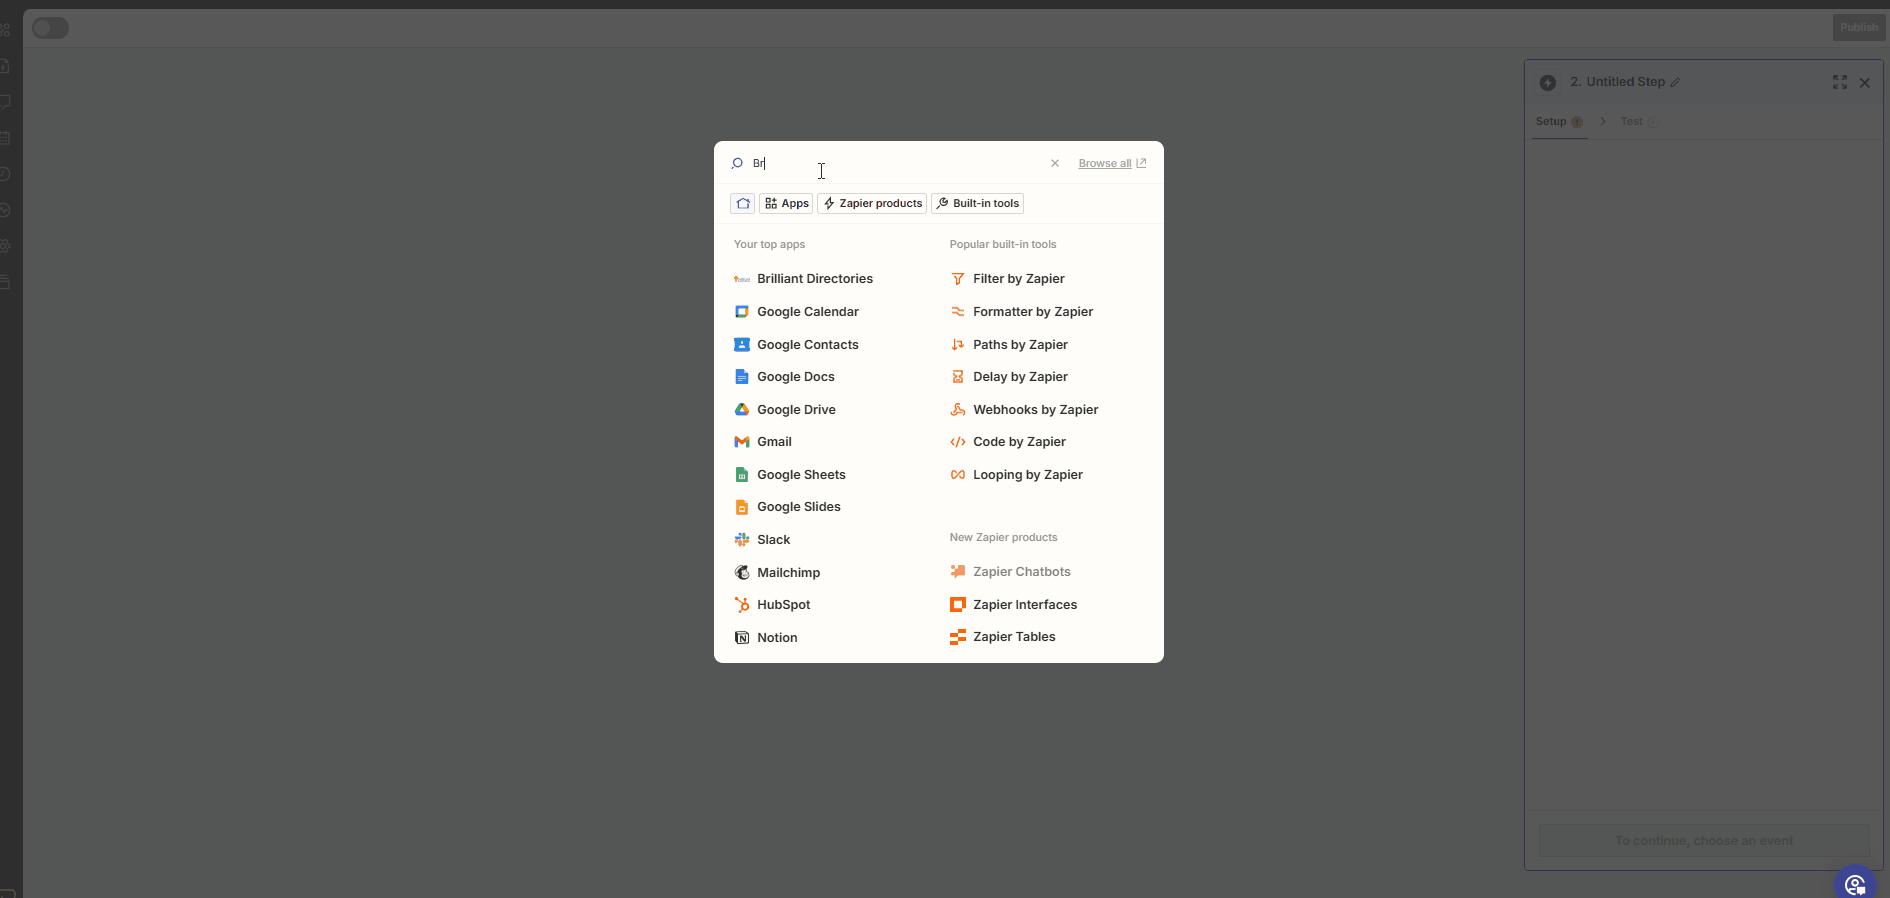Switch to Zapier products filter
Screen dimensions: 1890x898
point(872,203)
